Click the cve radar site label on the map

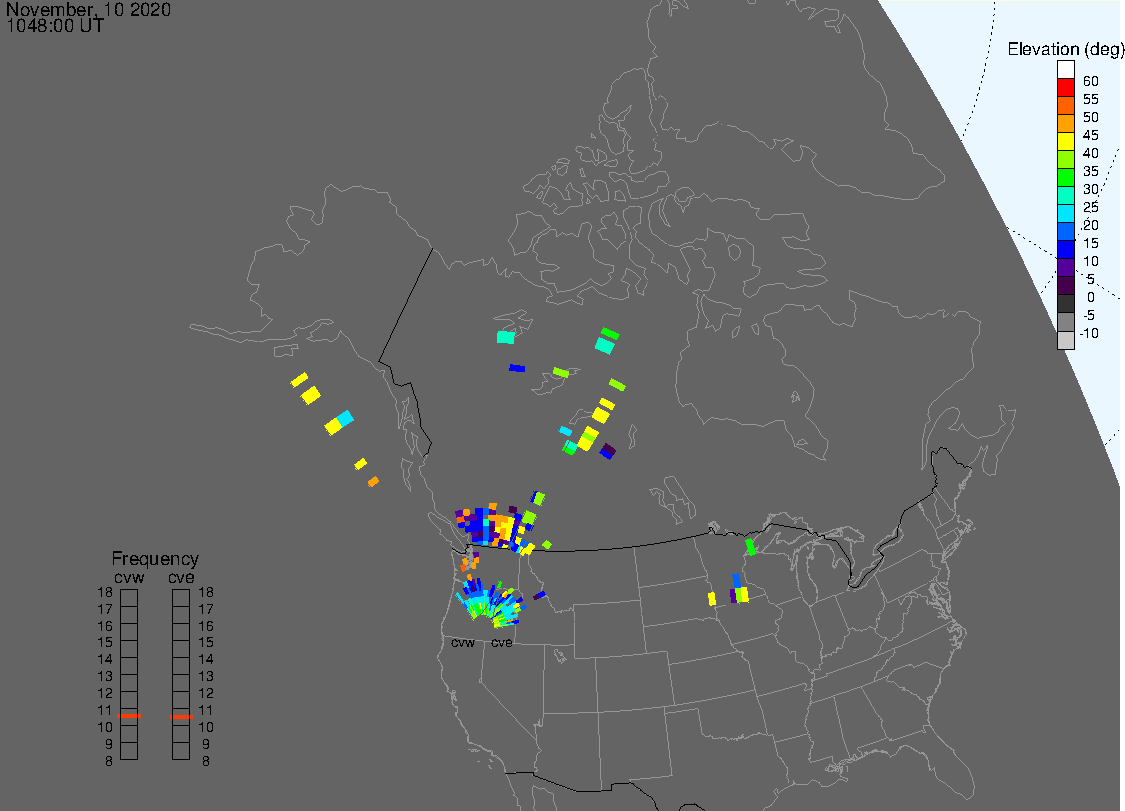(502, 642)
